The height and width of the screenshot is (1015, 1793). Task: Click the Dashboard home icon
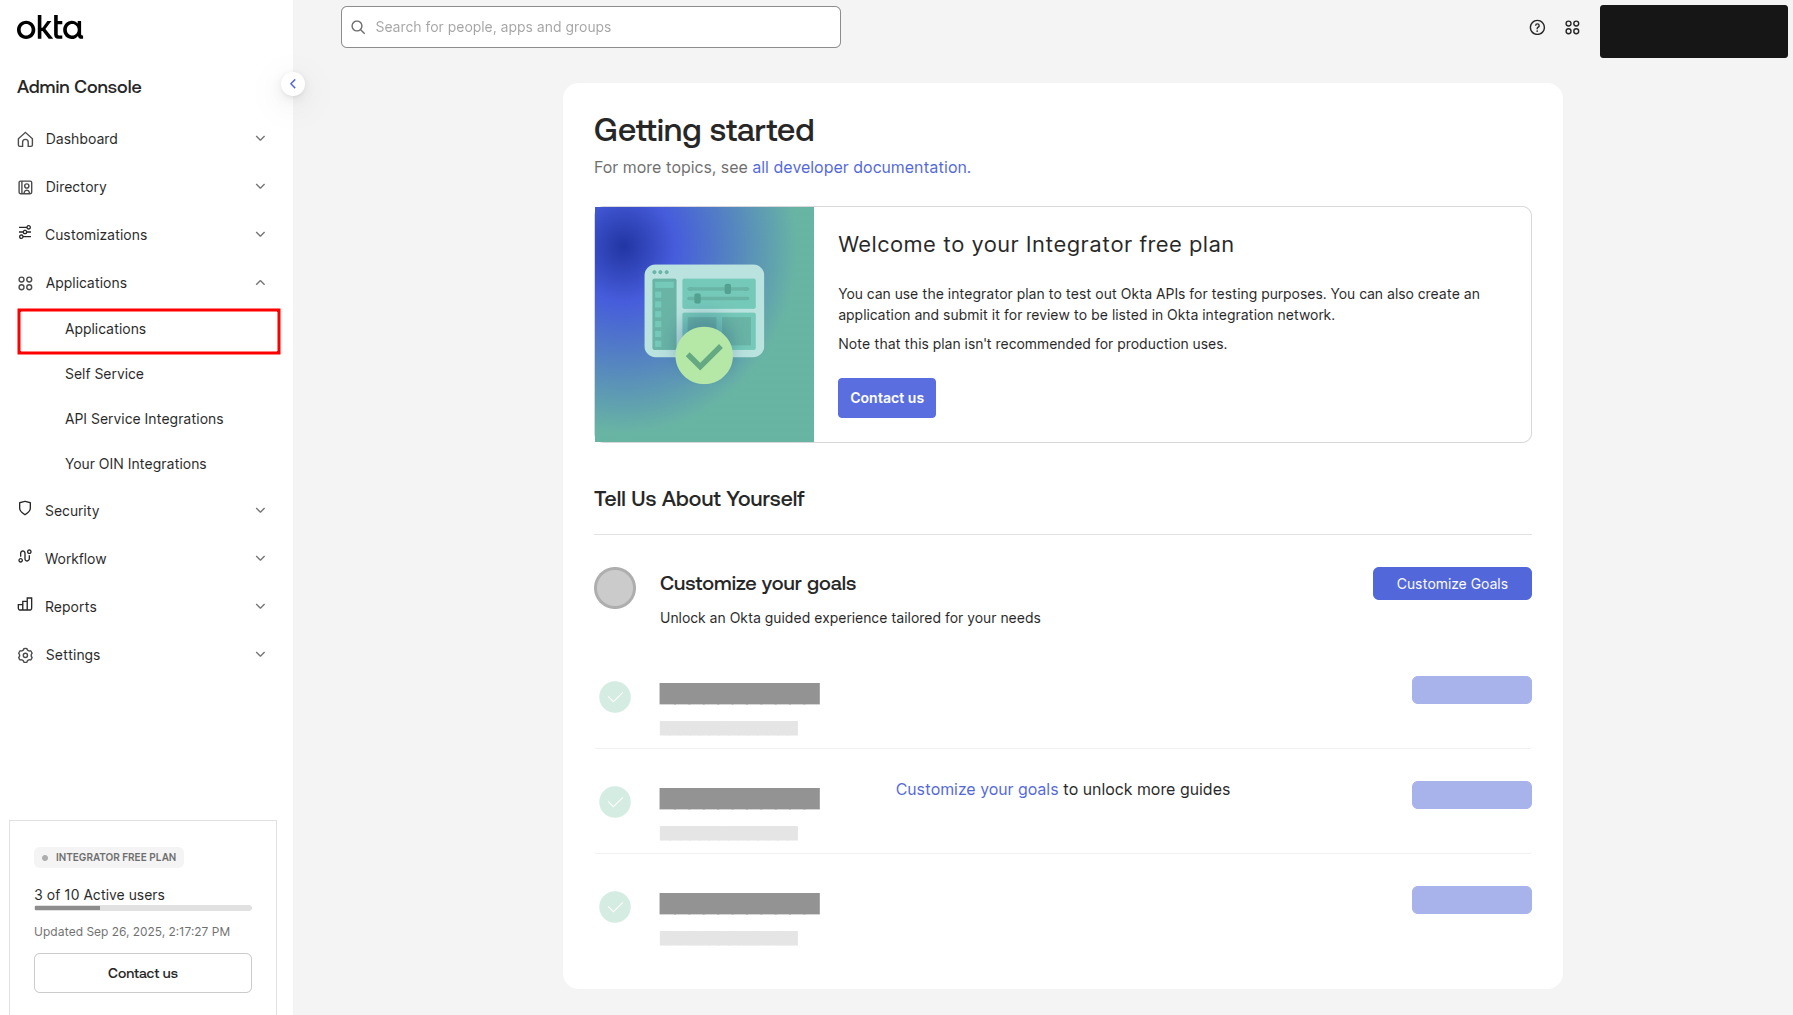point(26,139)
